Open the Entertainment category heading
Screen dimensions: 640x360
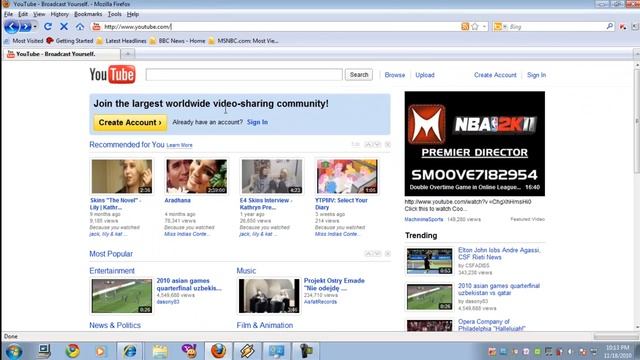click(x=112, y=271)
